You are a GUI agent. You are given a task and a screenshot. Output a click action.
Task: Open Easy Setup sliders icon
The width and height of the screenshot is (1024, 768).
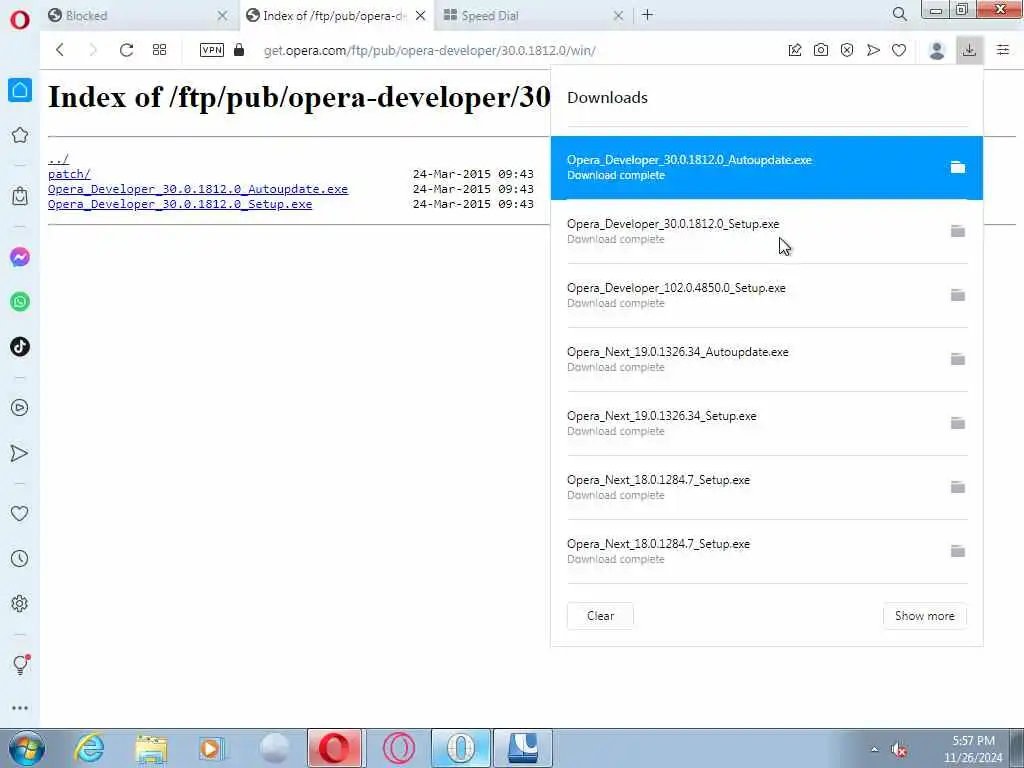click(x=1003, y=50)
